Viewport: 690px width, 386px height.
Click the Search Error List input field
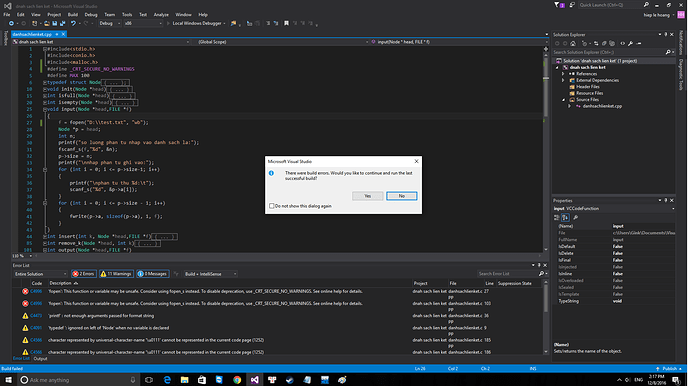pyautogui.click(x=507, y=274)
